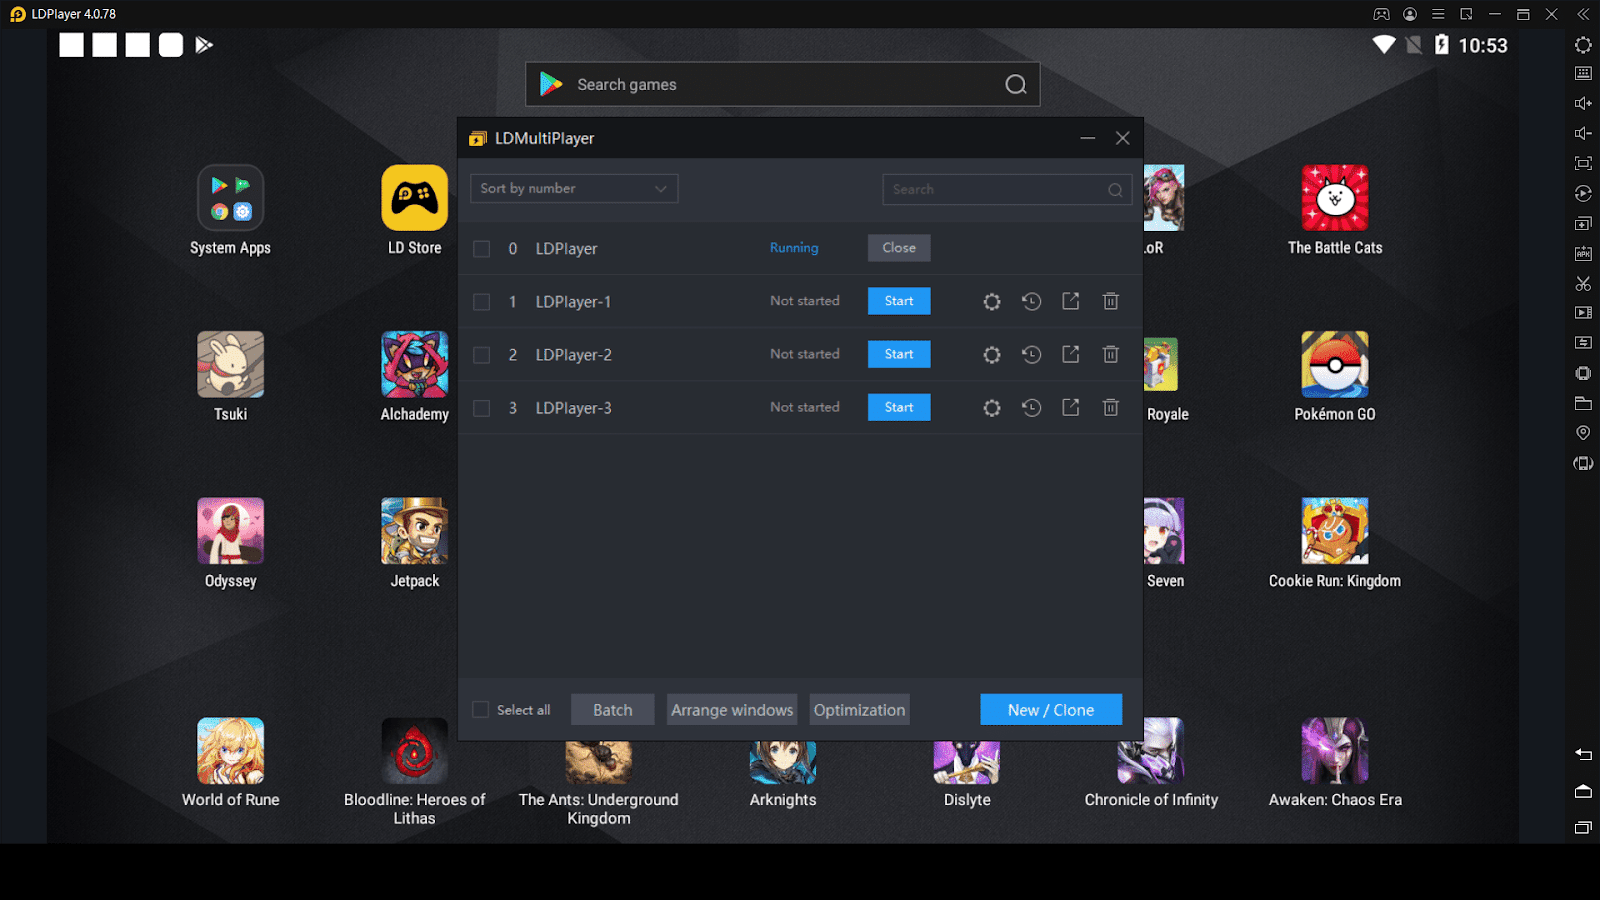
Task: Open the hamburger menu in title bar
Action: click(1438, 14)
